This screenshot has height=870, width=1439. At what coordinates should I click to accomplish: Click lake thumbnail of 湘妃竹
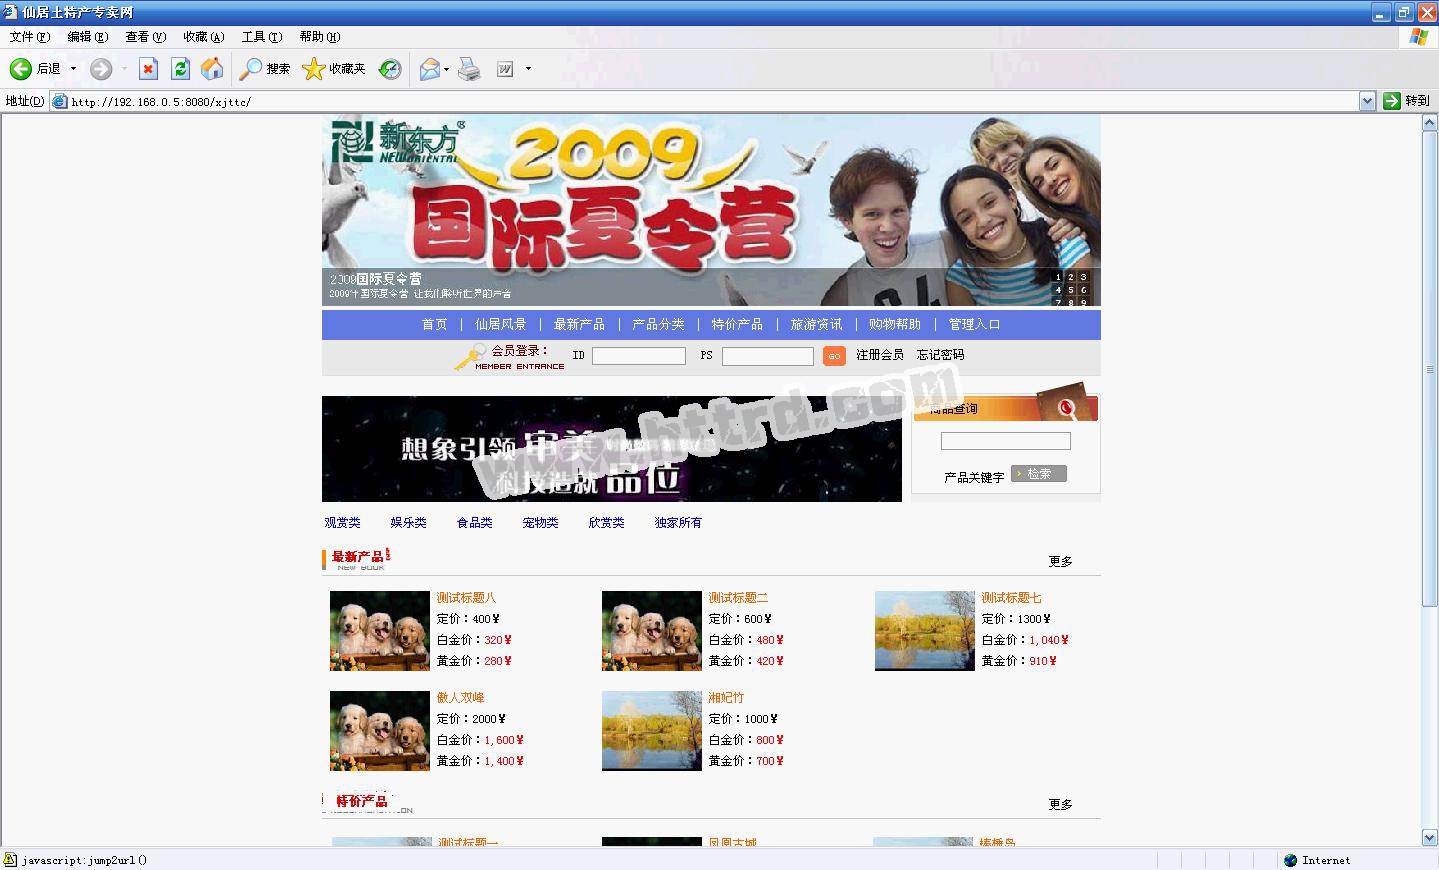(x=652, y=731)
